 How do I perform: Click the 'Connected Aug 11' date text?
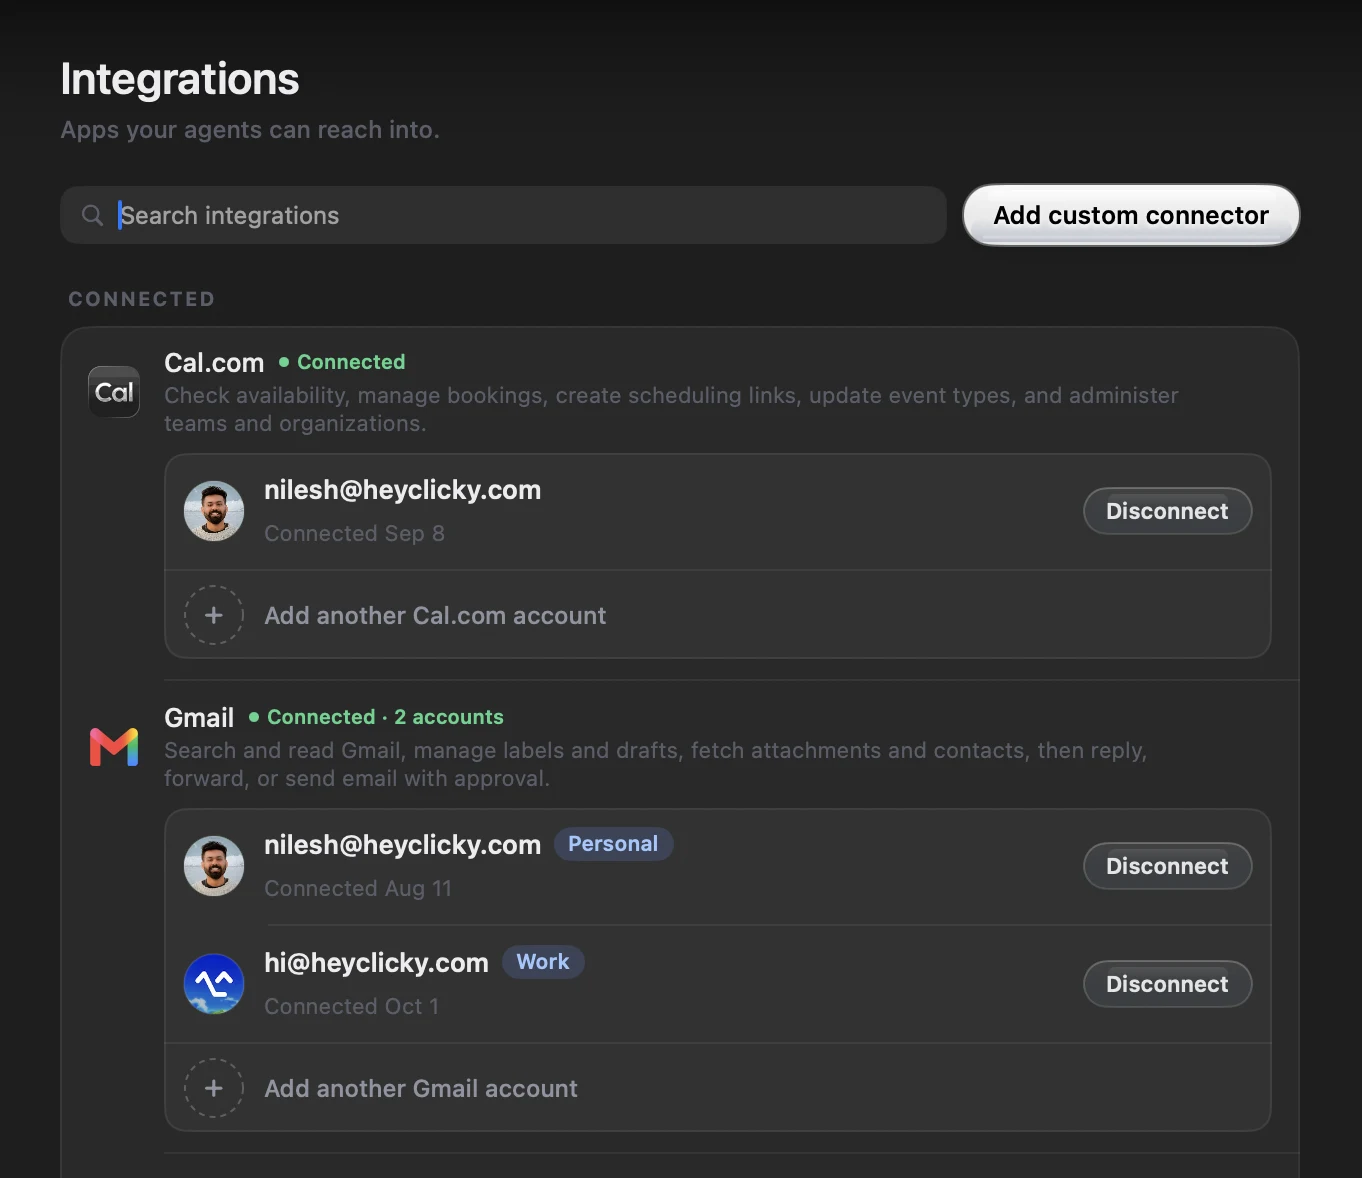(358, 888)
